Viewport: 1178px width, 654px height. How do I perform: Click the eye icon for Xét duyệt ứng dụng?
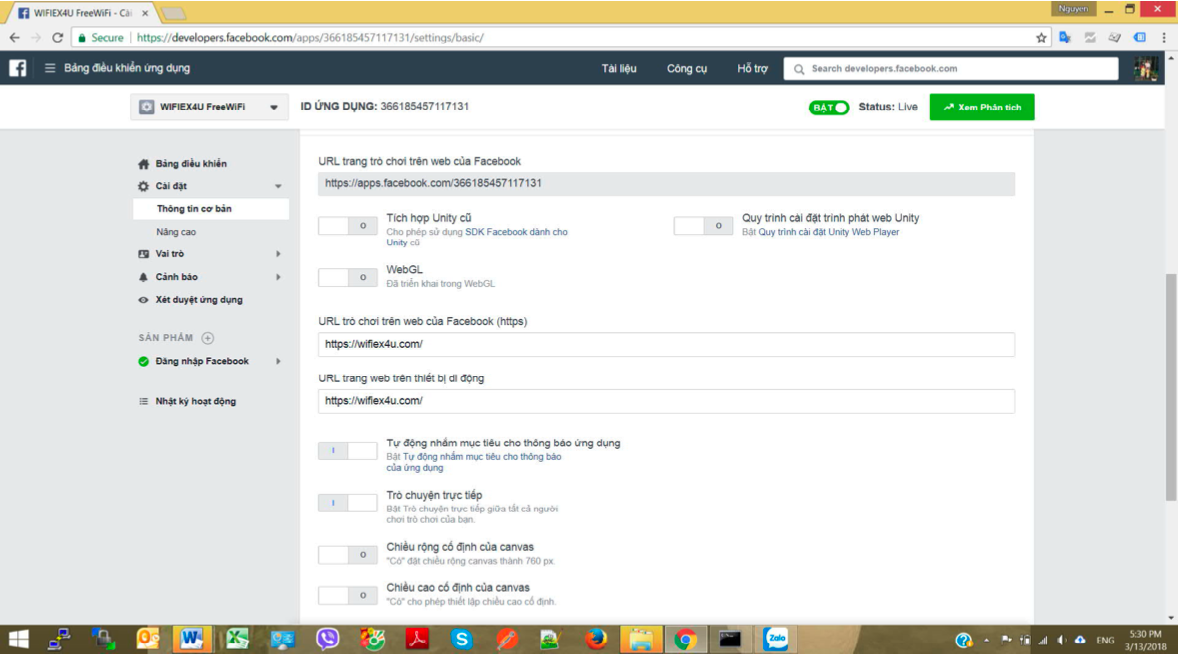point(143,300)
